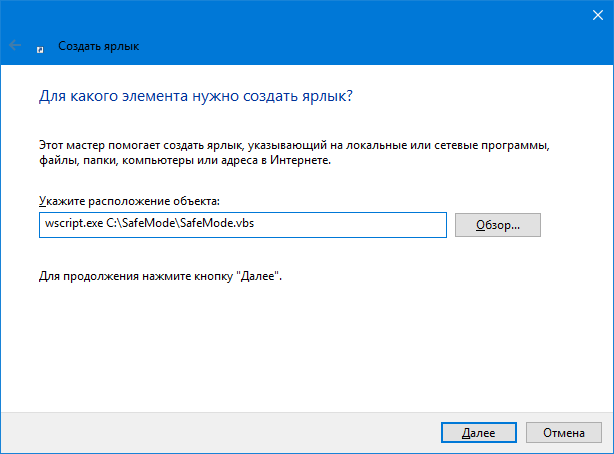Continue the wizard with the Далее button
The image size is (614, 454).
coord(479,432)
